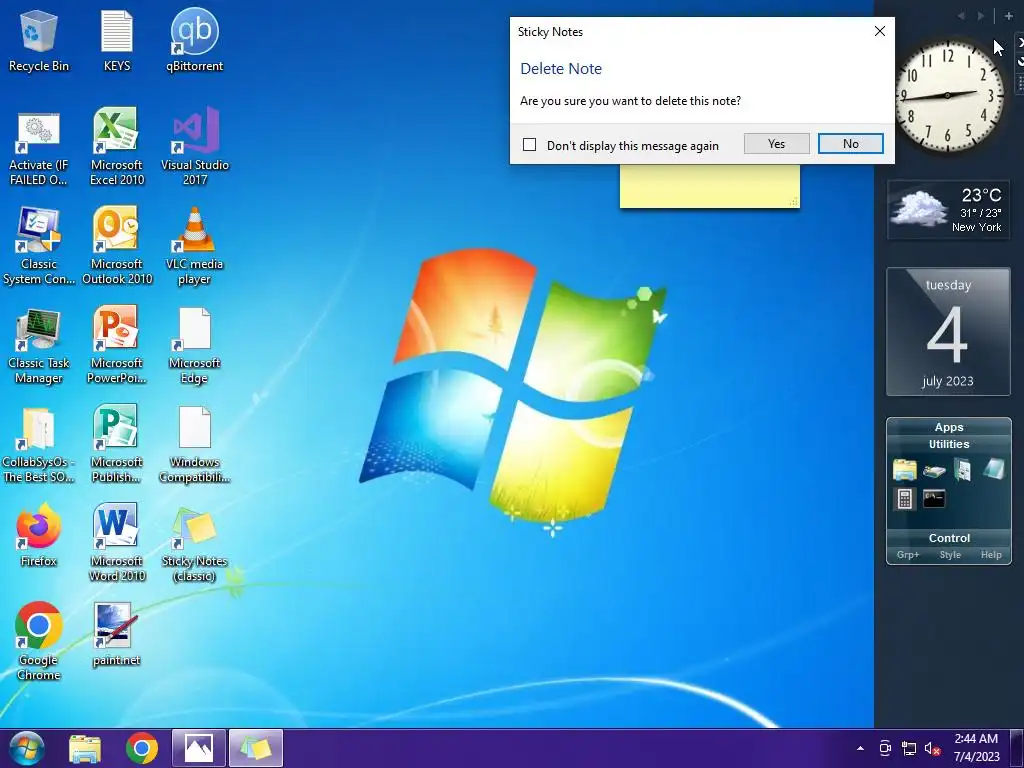
Task: Select Microsoft Word 2010 desktop icon
Action: tap(117, 543)
